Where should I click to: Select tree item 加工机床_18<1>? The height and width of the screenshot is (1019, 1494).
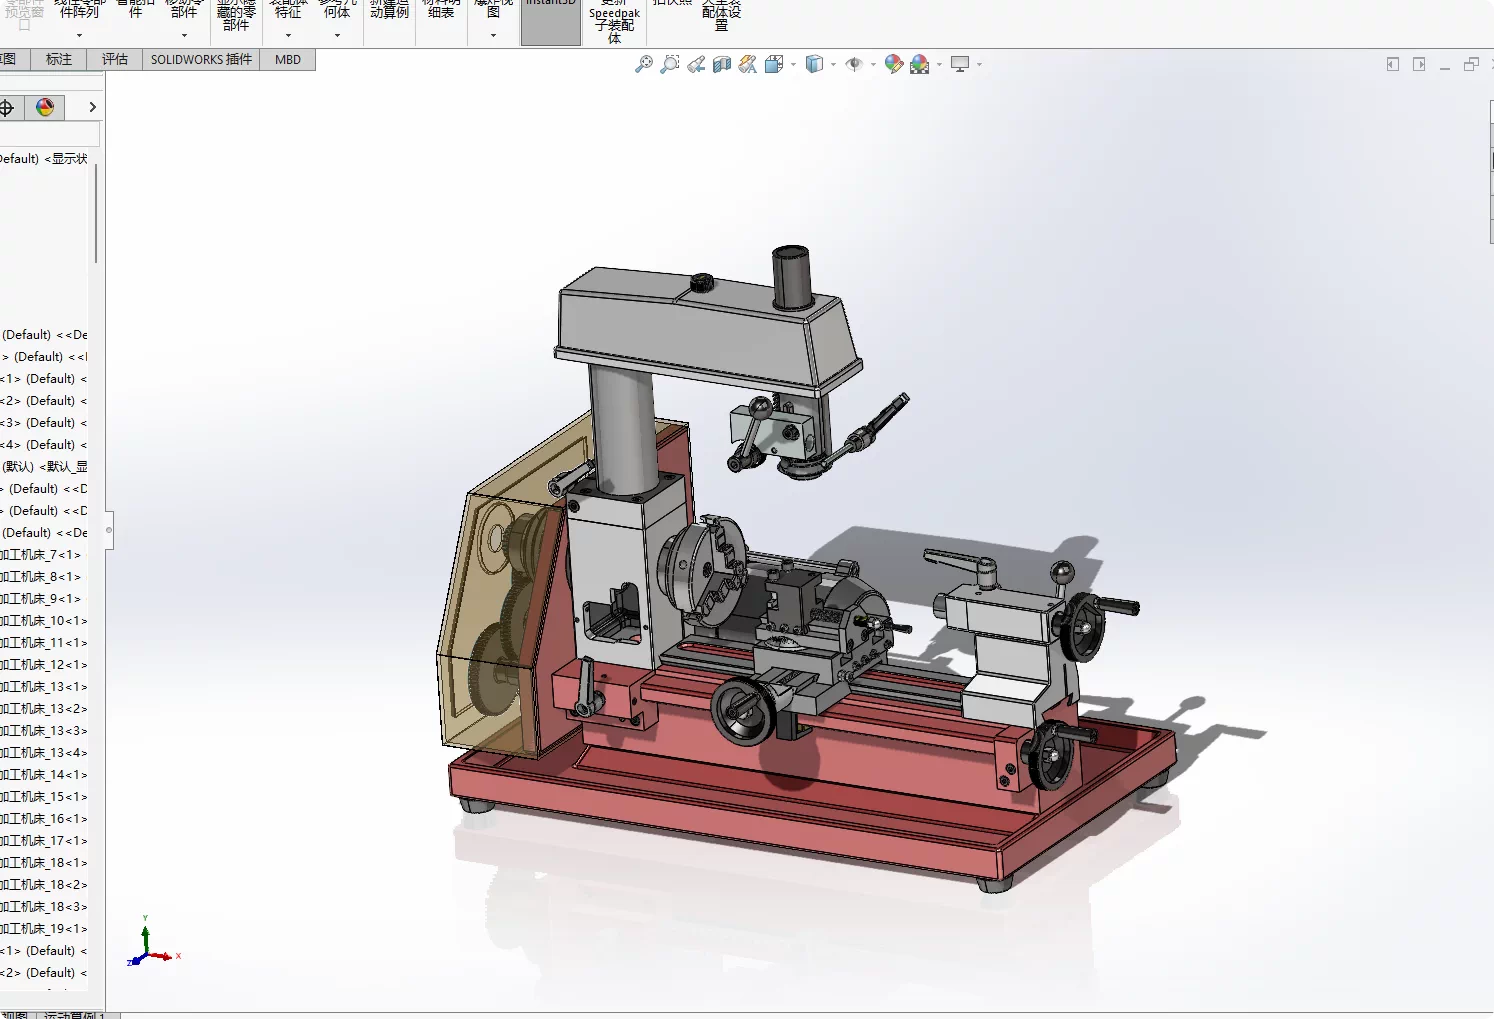[x=43, y=863]
